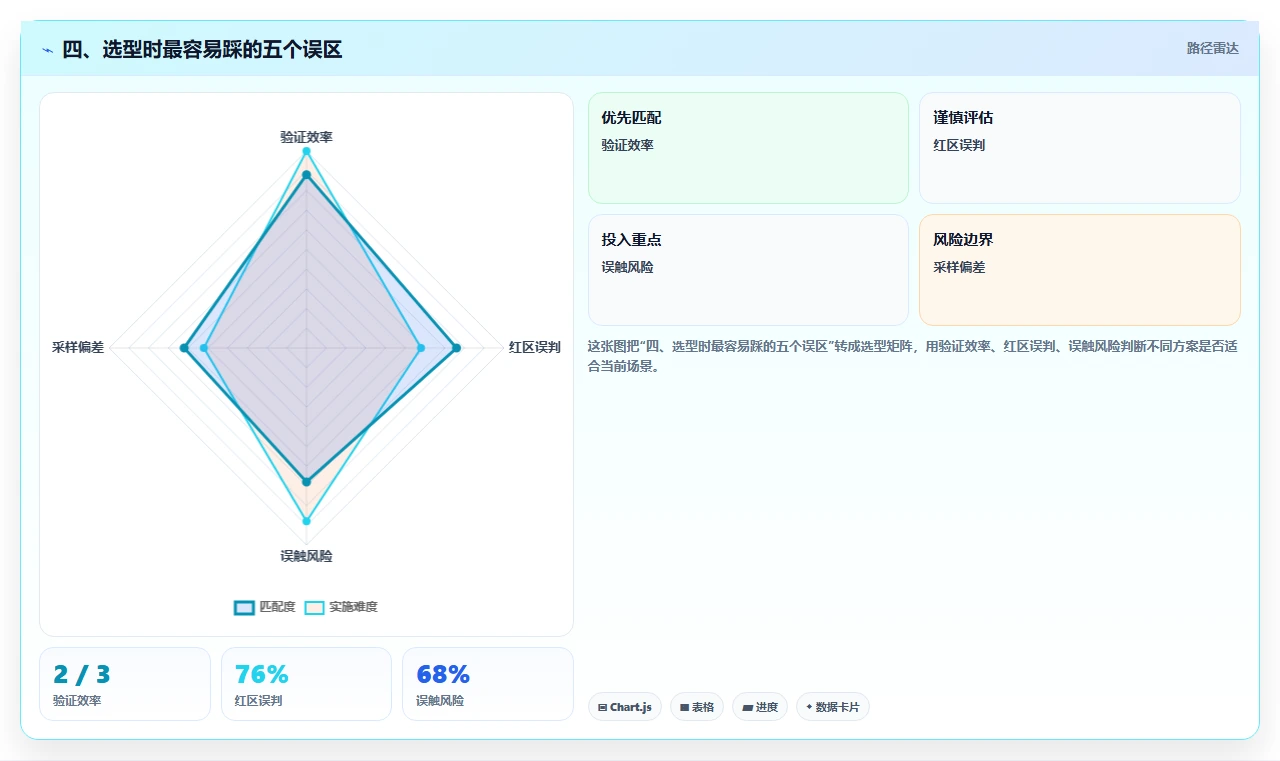Image resolution: width=1280 pixels, height=761 pixels.
Task: Select the 进度 chip label
Action: pos(766,707)
